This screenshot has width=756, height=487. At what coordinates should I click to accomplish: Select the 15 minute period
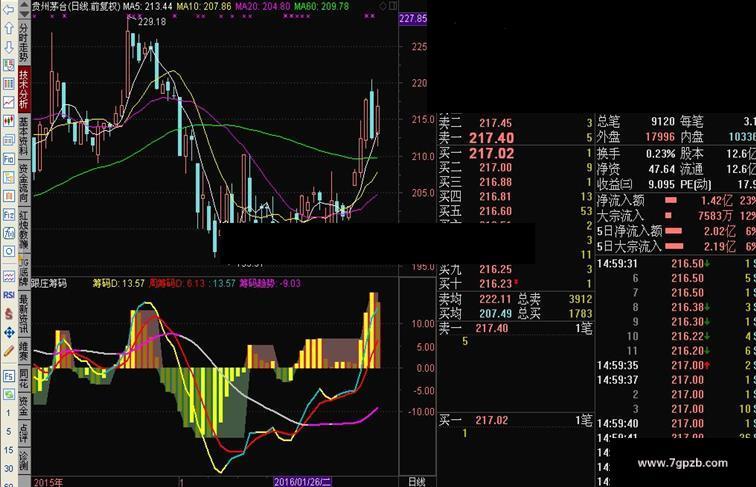coord(8,450)
